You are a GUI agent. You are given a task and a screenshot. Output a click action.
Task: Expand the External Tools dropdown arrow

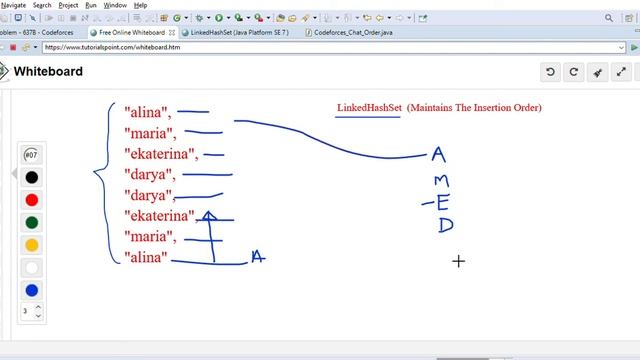click(268, 18)
